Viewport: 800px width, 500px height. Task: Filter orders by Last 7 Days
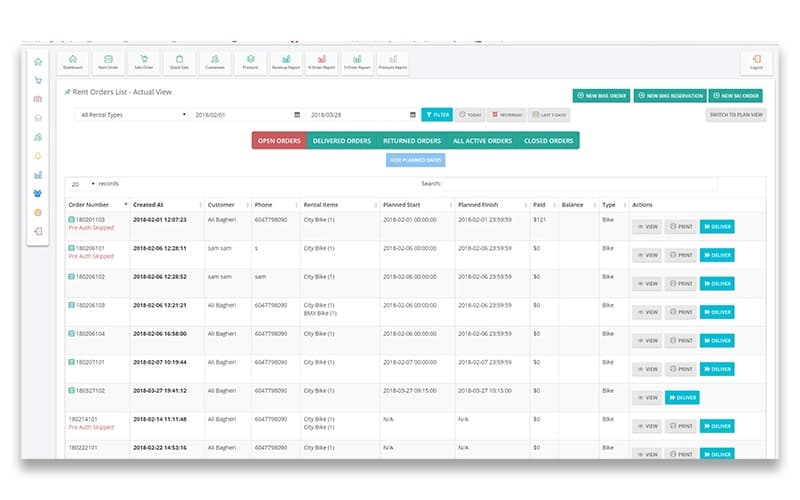click(549, 115)
